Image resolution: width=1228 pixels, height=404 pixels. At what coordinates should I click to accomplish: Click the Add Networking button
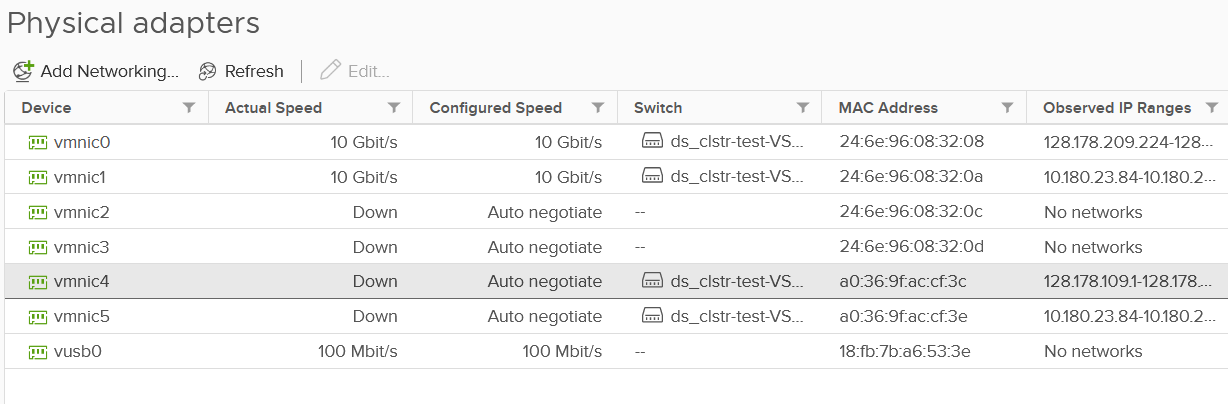pos(109,71)
